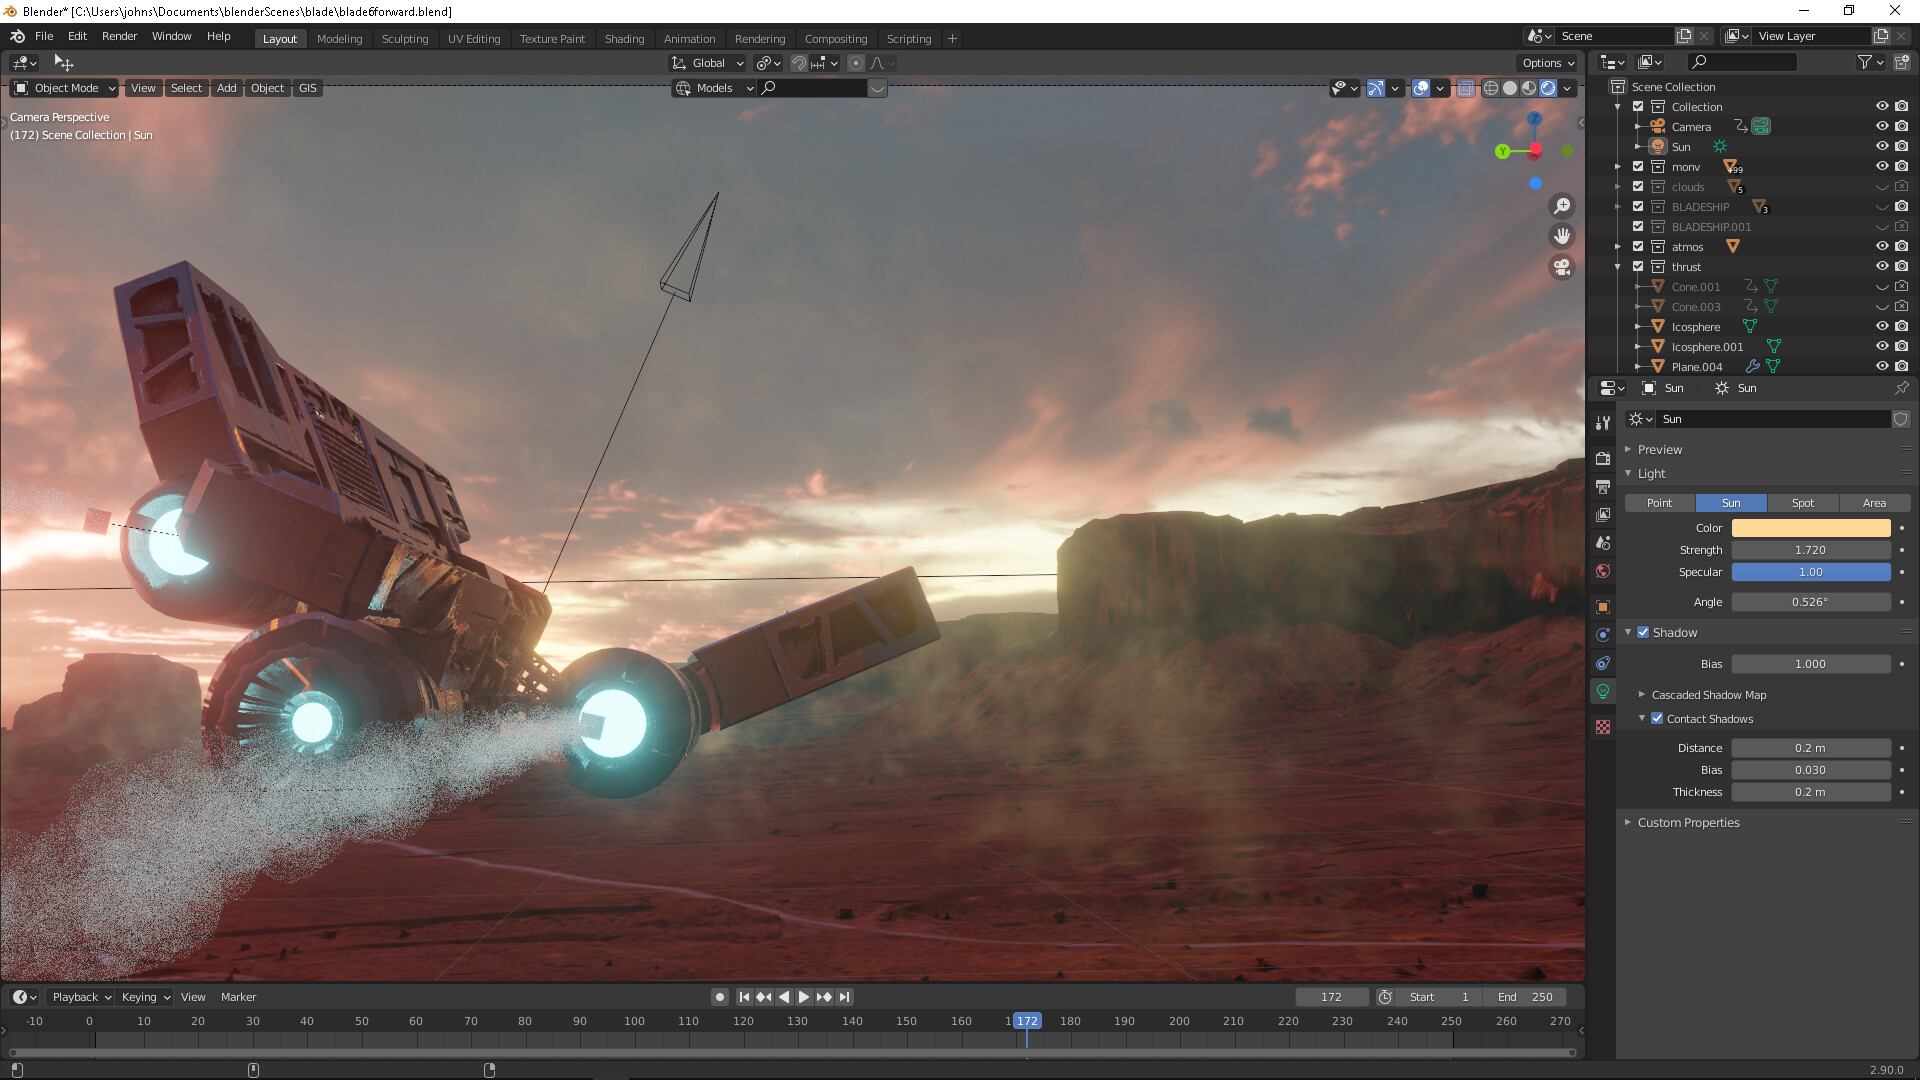
Task: Click the Options button in header
Action: pyautogui.click(x=1547, y=63)
